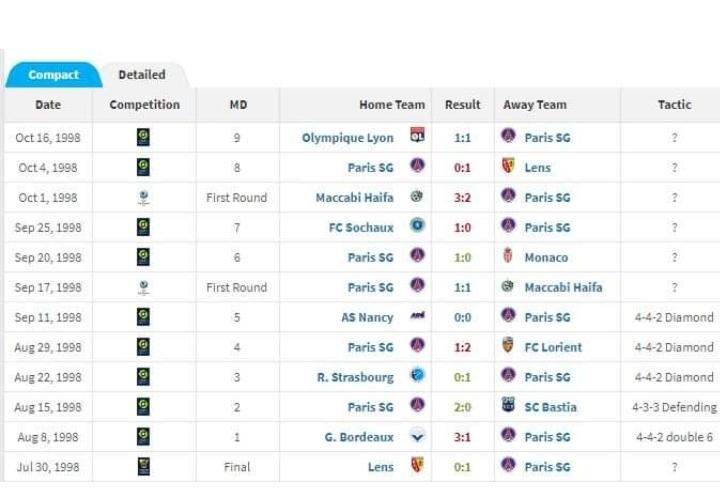Open the Olympique Lyon team link
720x503 pixels.
point(348,138)
